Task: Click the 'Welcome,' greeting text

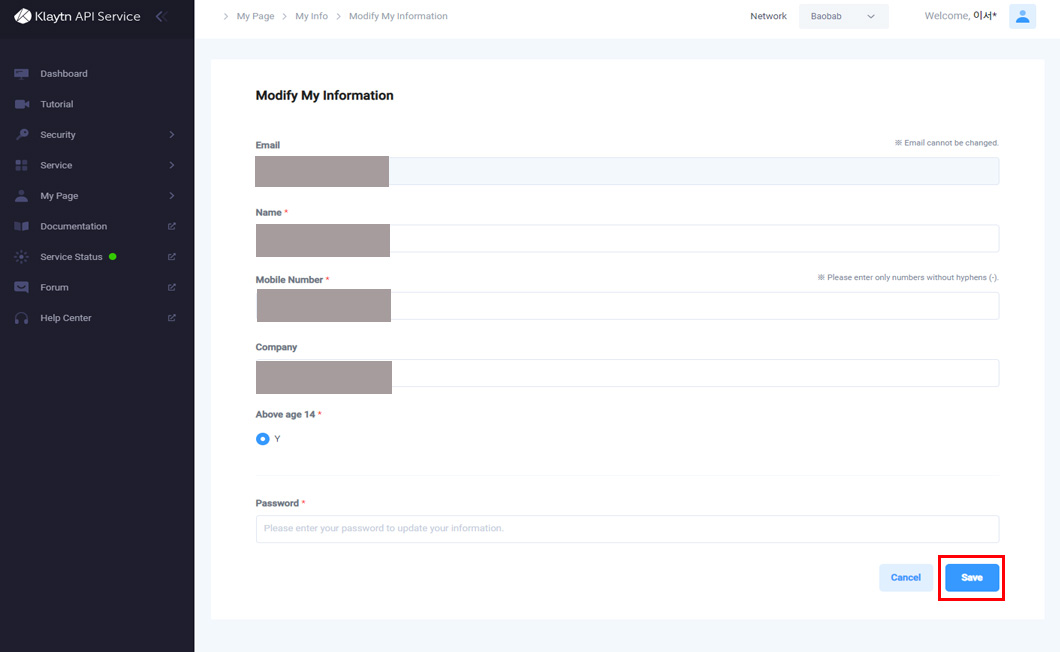Action: click(947, 16)
